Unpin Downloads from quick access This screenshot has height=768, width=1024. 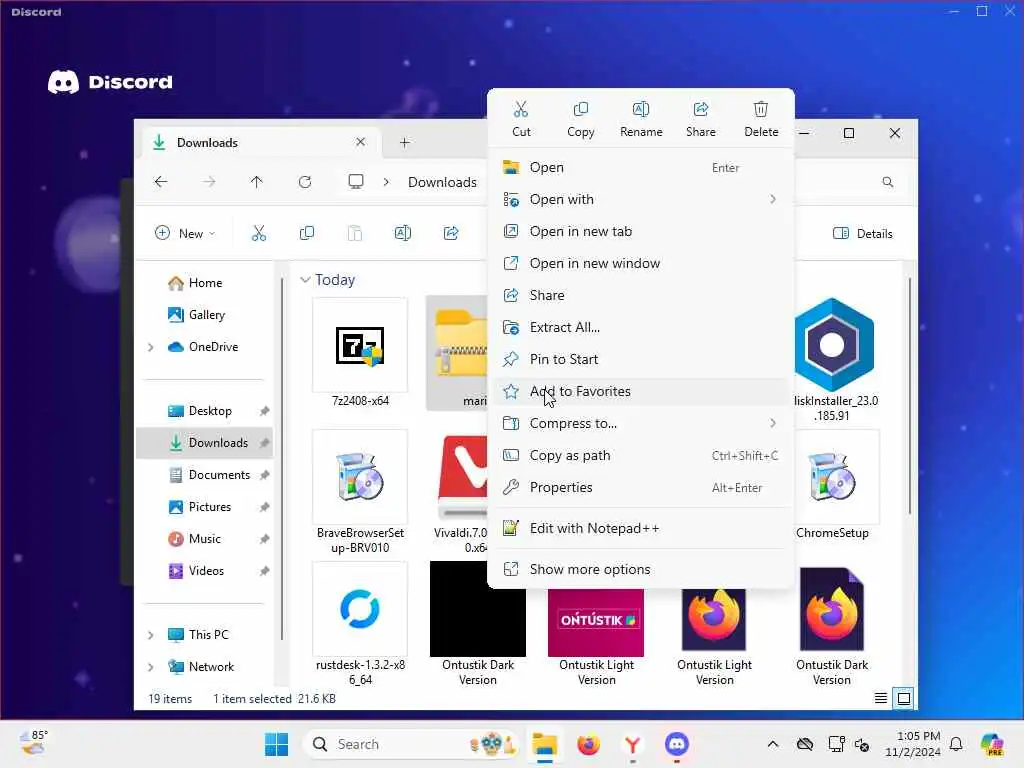click(x=264, y=443)
